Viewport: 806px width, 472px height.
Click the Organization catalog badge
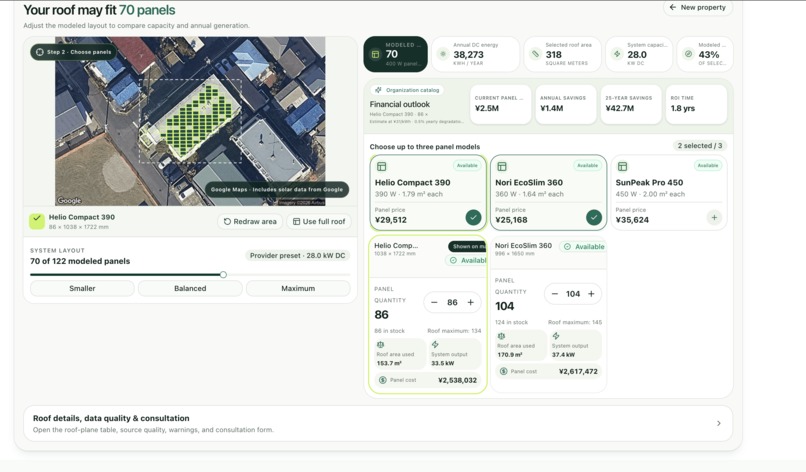[x=407, y=90]
